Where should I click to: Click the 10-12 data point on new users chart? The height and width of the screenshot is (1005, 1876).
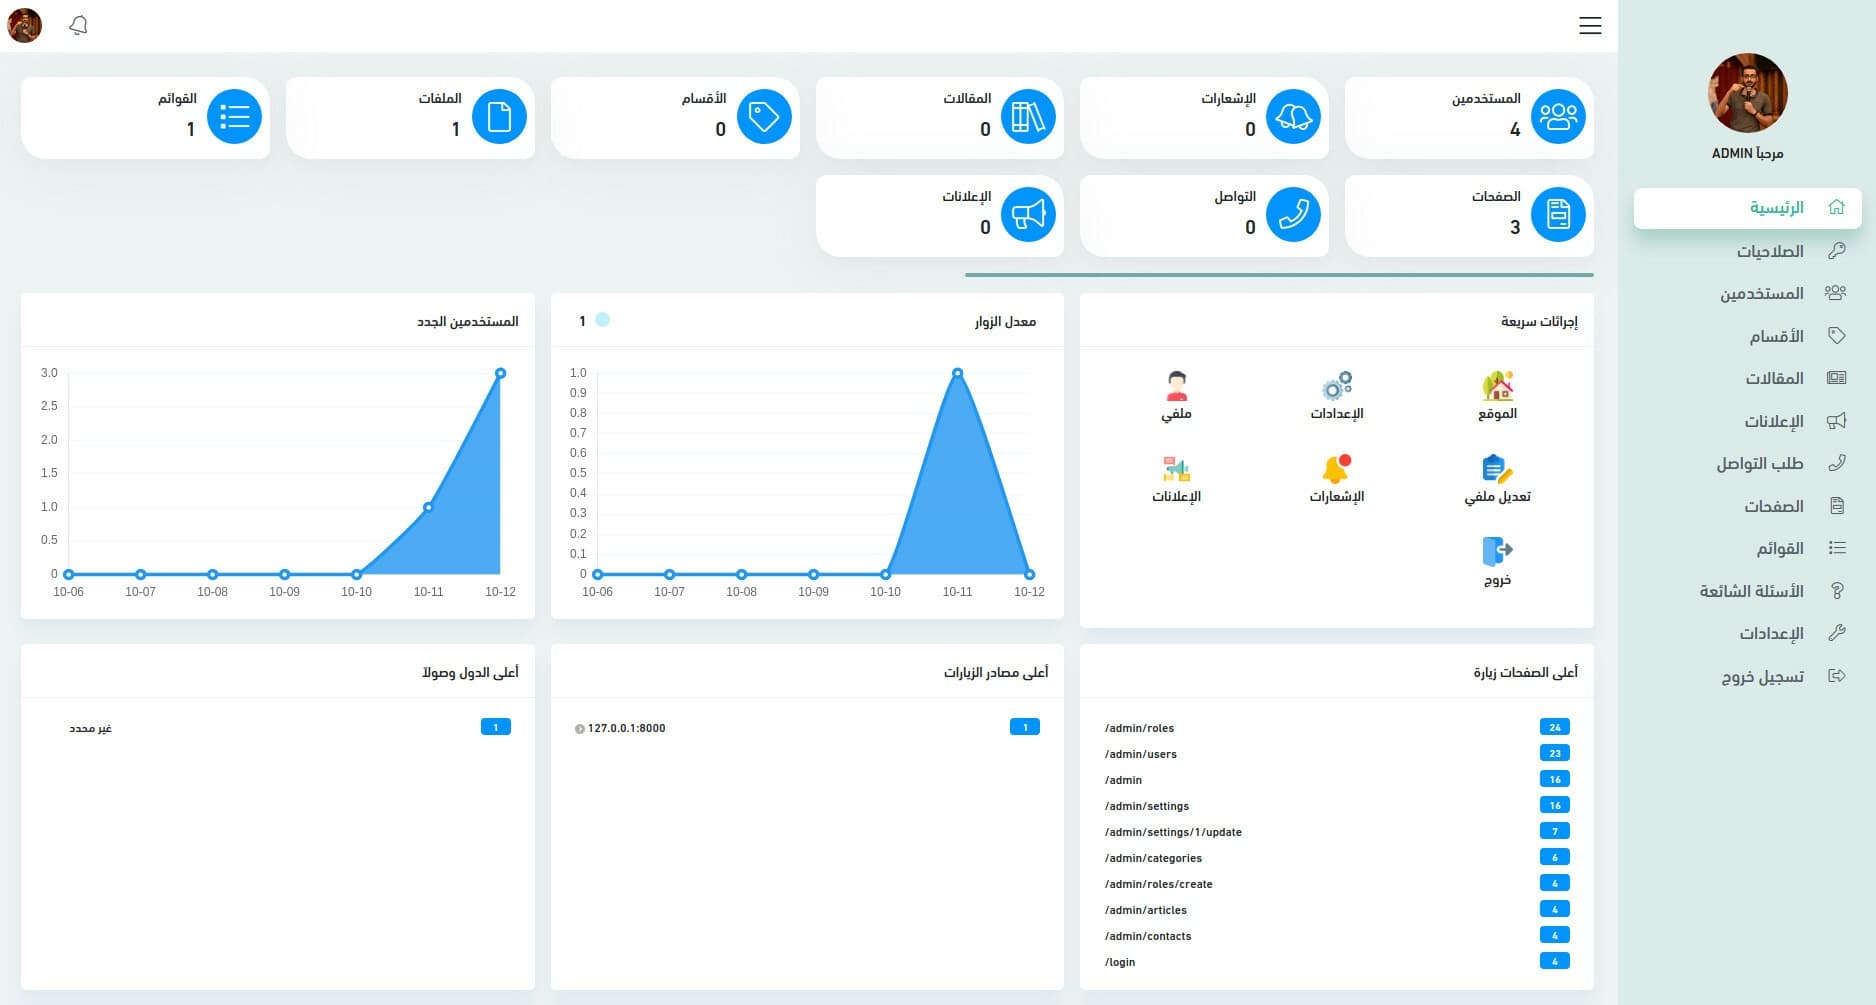coord(500,373)
